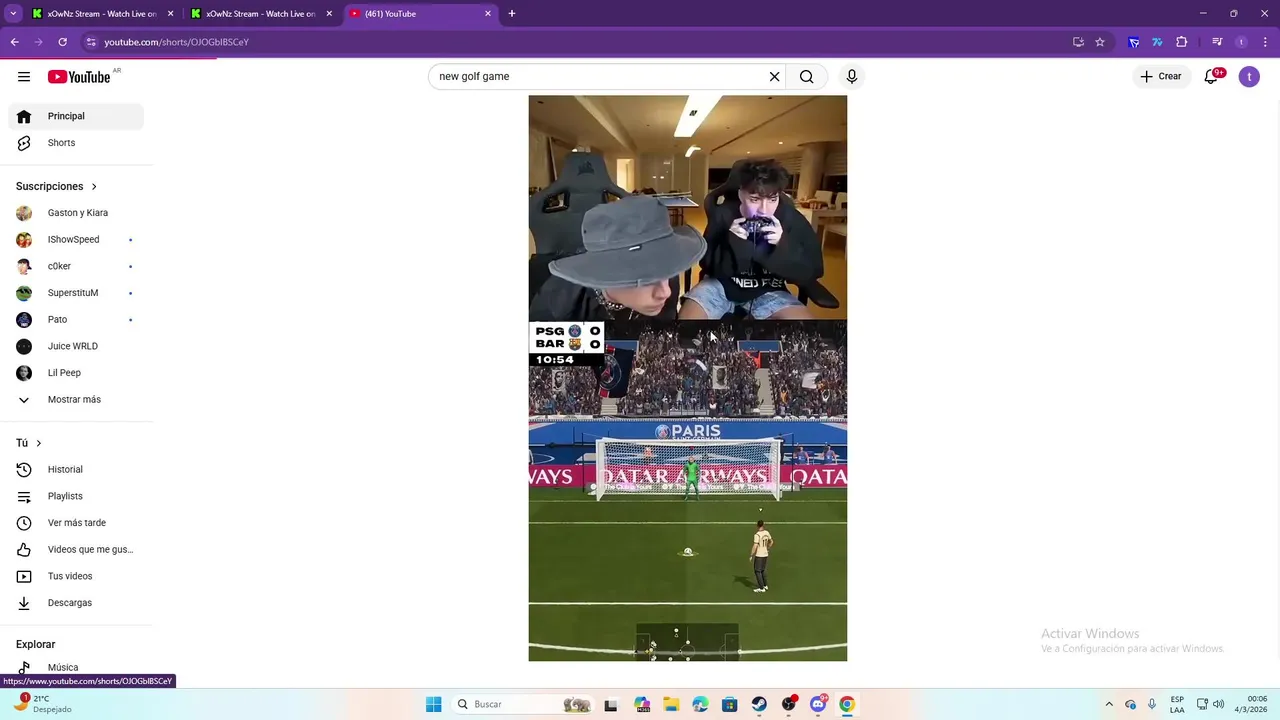Show hidden system tray icons

1109,704
